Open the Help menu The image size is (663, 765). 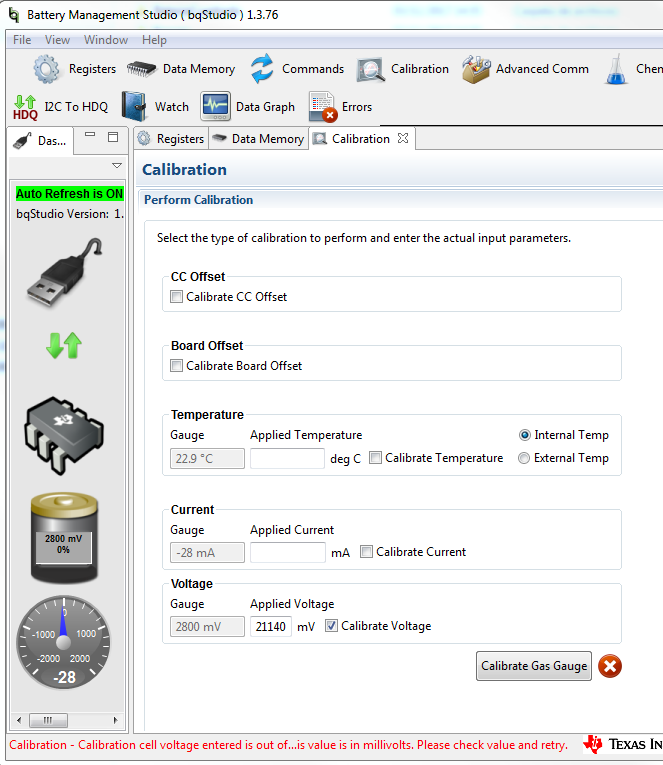pyautogui.click(x=154, y=40)
